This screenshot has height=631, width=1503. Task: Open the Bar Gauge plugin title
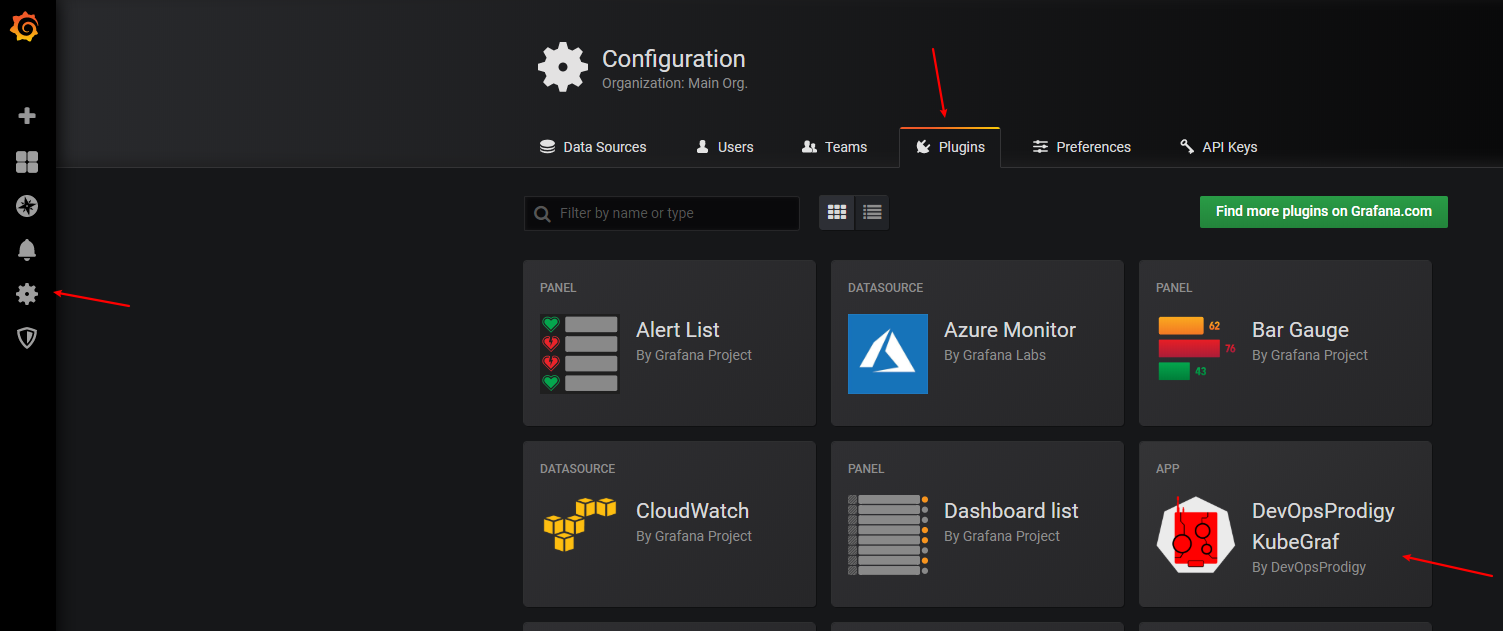pos(1300,330)
